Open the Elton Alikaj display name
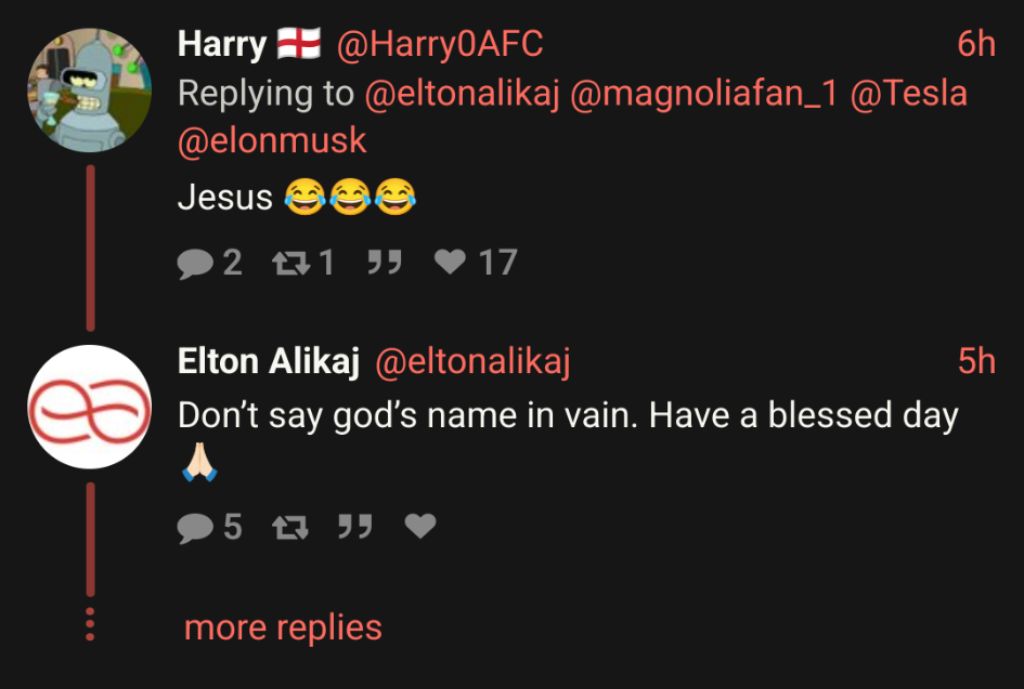Screen dimensions: 1024x689 [x=268, y=362]
